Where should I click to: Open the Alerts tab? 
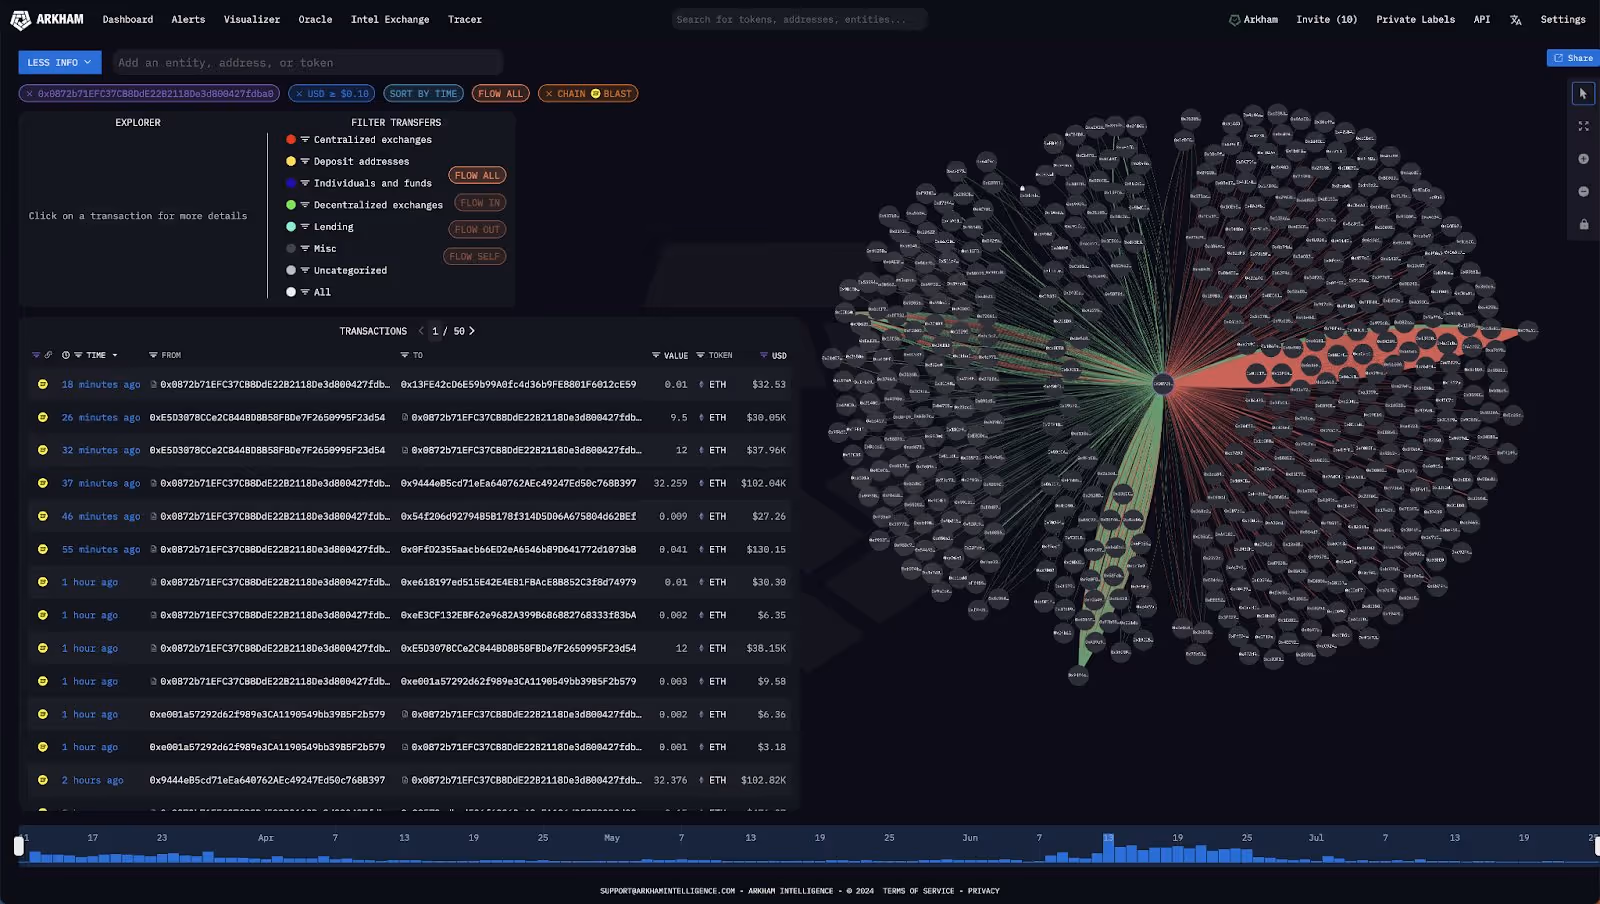point(188,20)
